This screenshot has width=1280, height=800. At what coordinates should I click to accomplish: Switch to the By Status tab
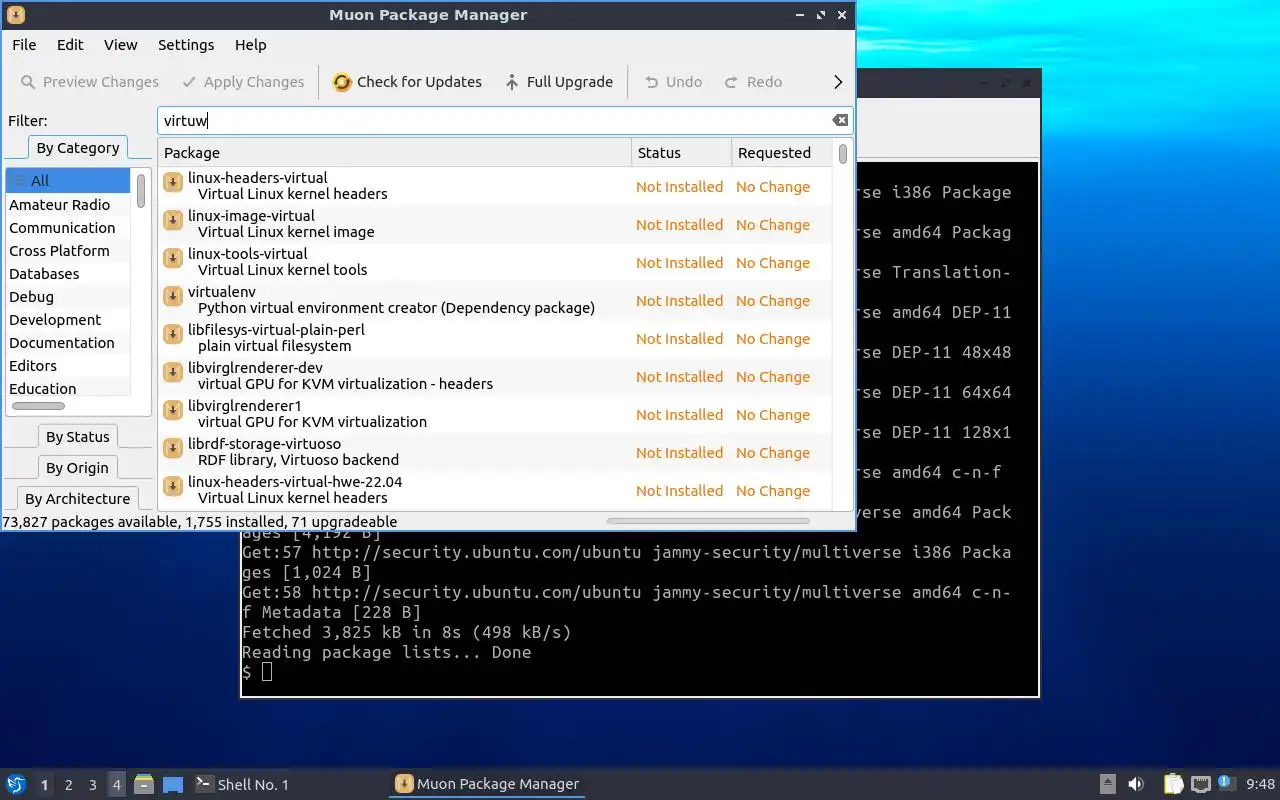[77, 437]
